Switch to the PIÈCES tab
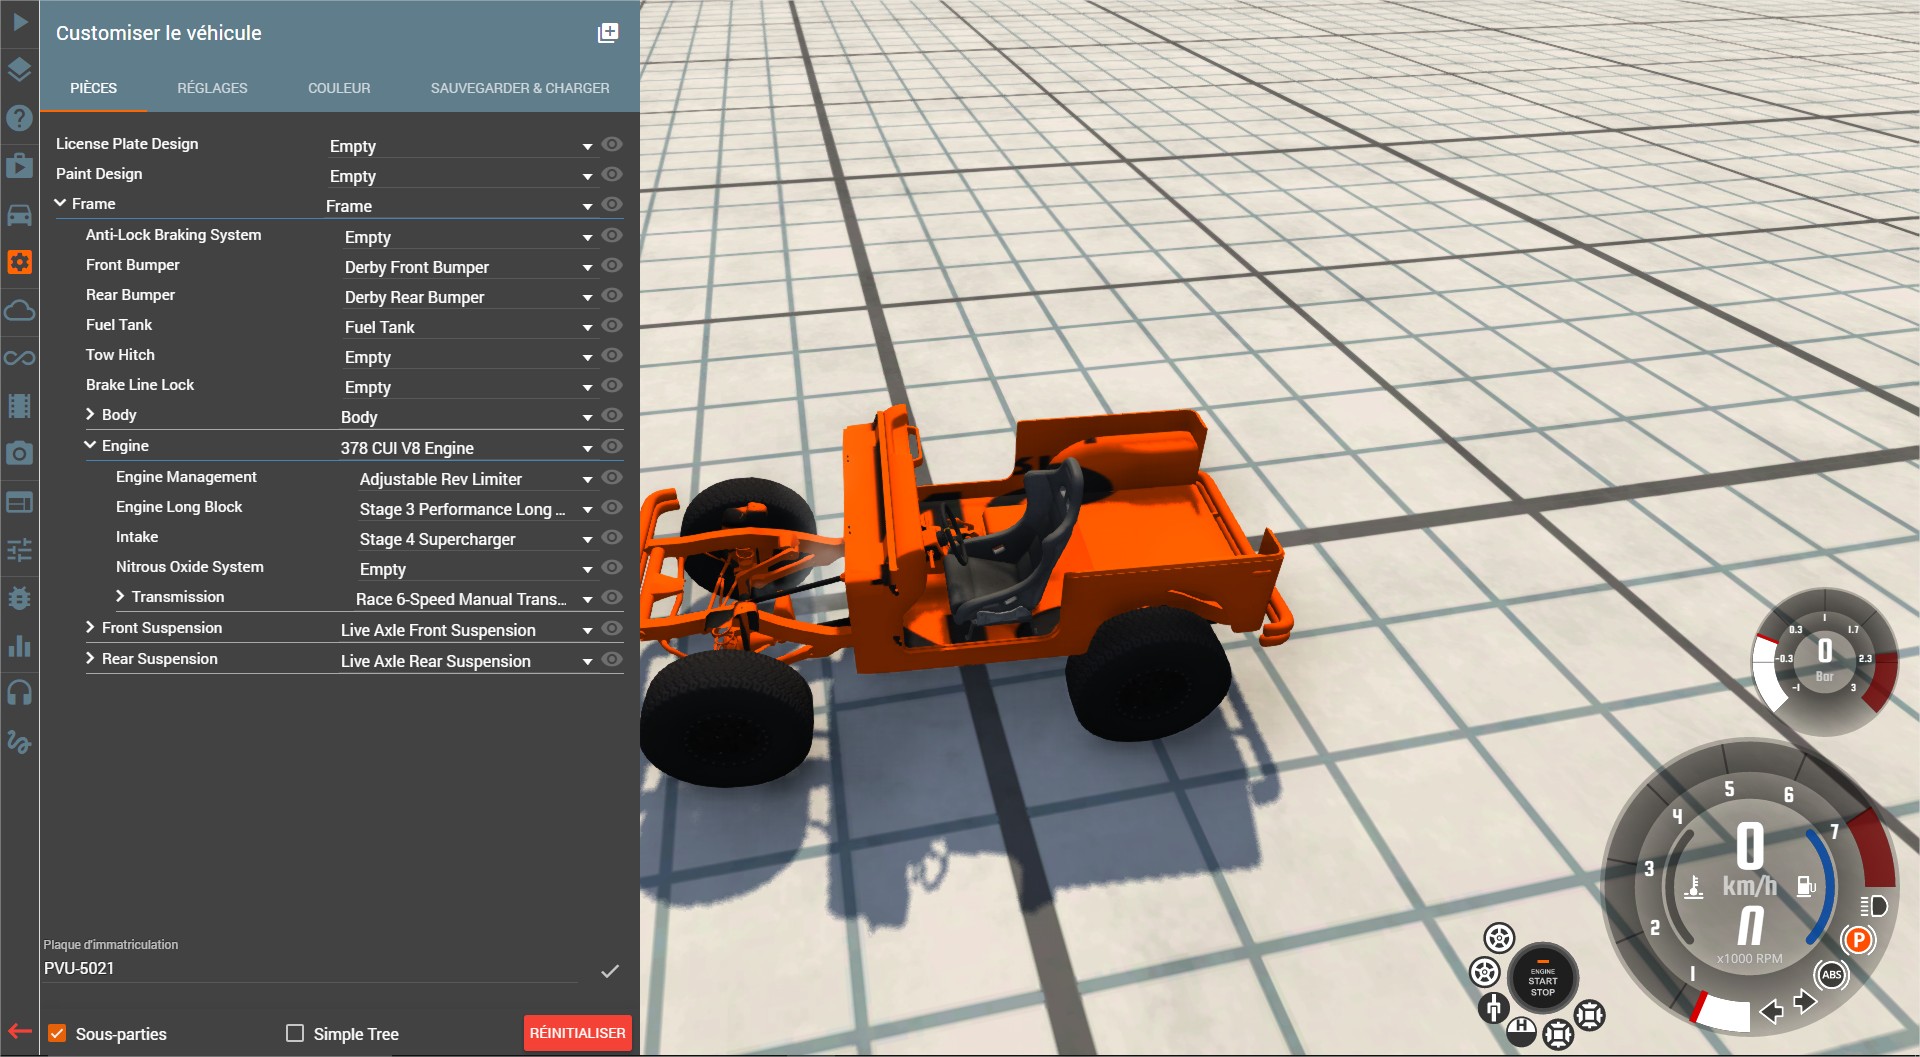Viewport: 1920px width, 1057px height. tap(94, 88)
